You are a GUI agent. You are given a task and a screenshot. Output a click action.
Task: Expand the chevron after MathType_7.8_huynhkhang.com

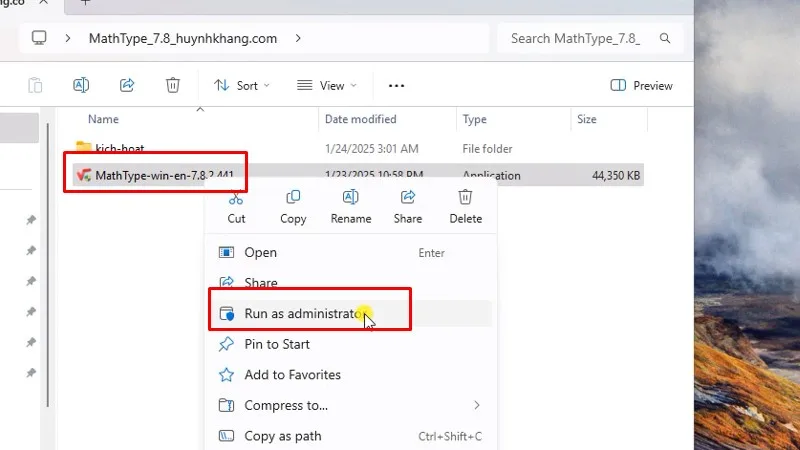click(298, 38)
